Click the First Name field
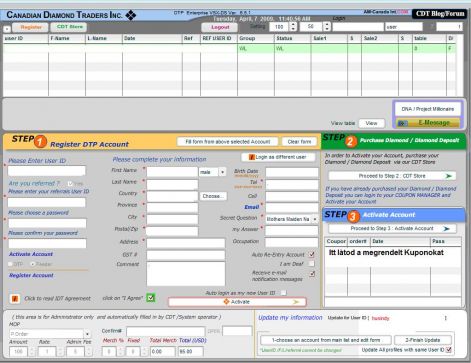471x363 pixels. pyautogui.click(x=172, y=172)
